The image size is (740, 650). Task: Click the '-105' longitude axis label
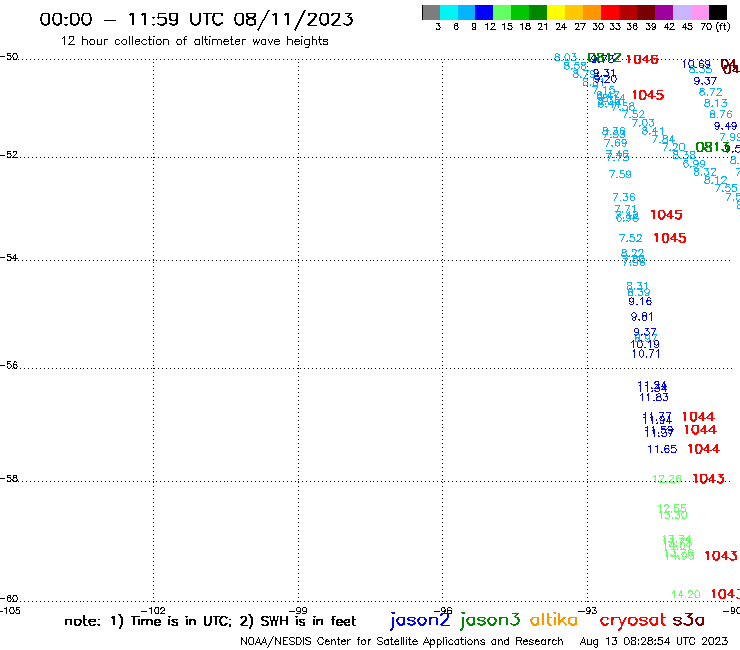pyautogui.click(x=10, y=611)
